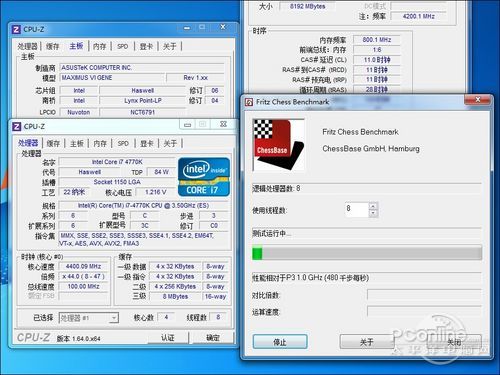The height and width of the screenshot is (375, 500).
Task: Click the 关闭 button in Fritz benchmark
Action: (x=454, y=342)
